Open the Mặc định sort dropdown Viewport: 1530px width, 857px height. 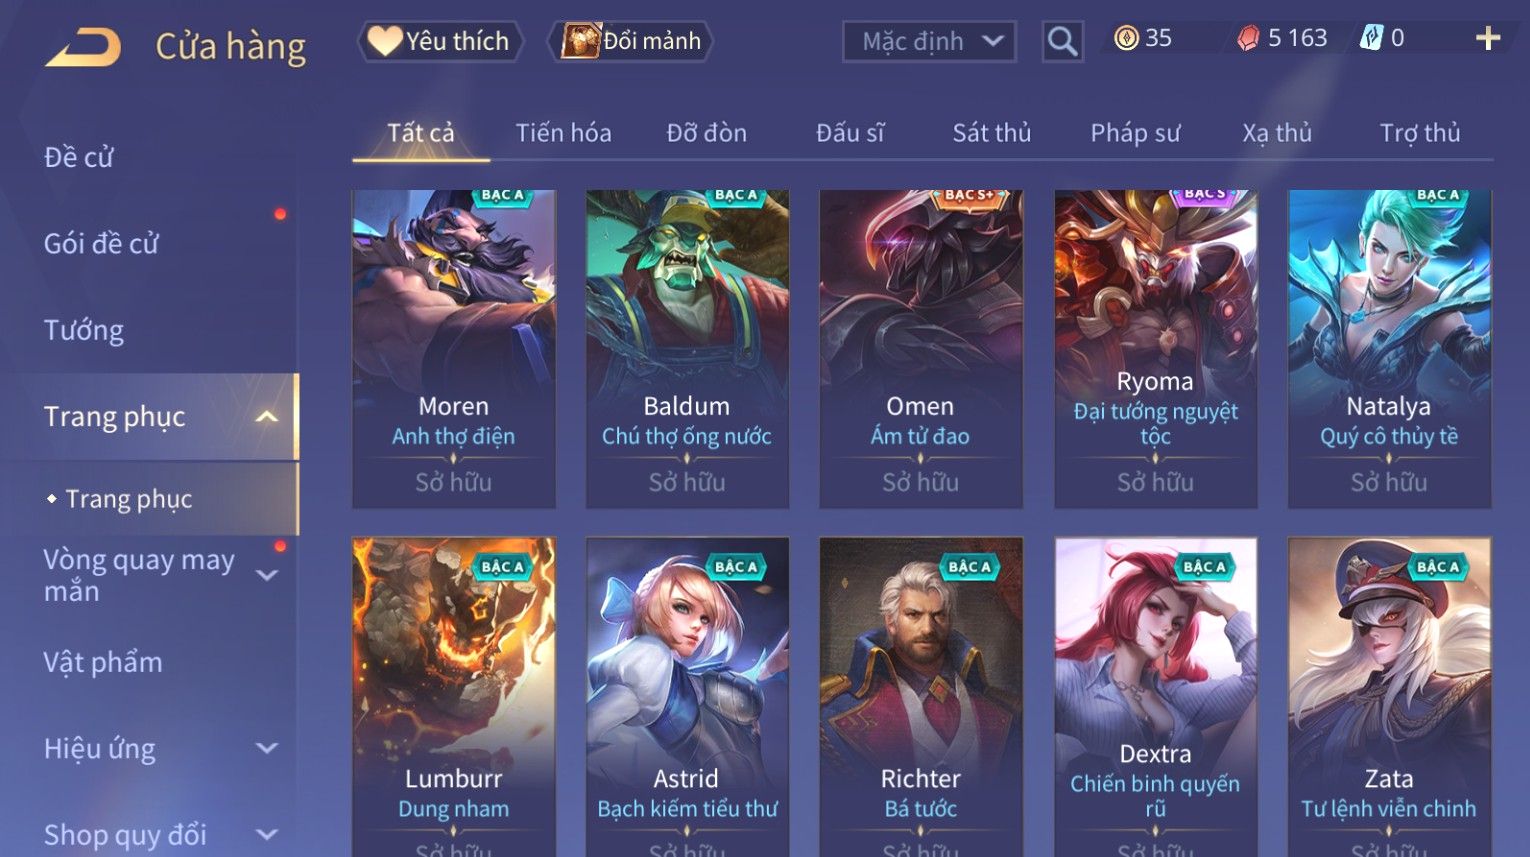point(929,42)
